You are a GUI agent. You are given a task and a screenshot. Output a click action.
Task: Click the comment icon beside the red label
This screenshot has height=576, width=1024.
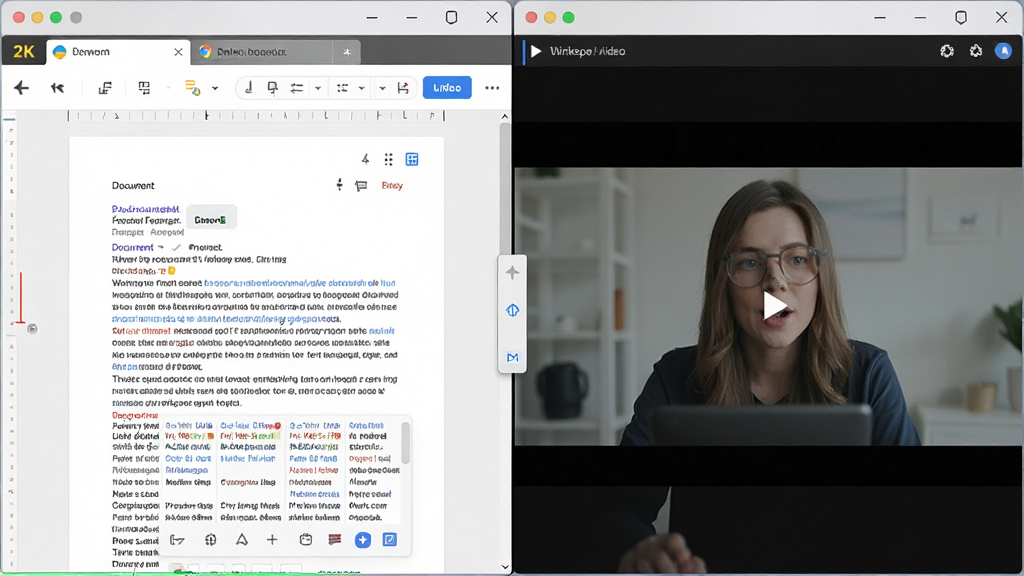(361, 185)
